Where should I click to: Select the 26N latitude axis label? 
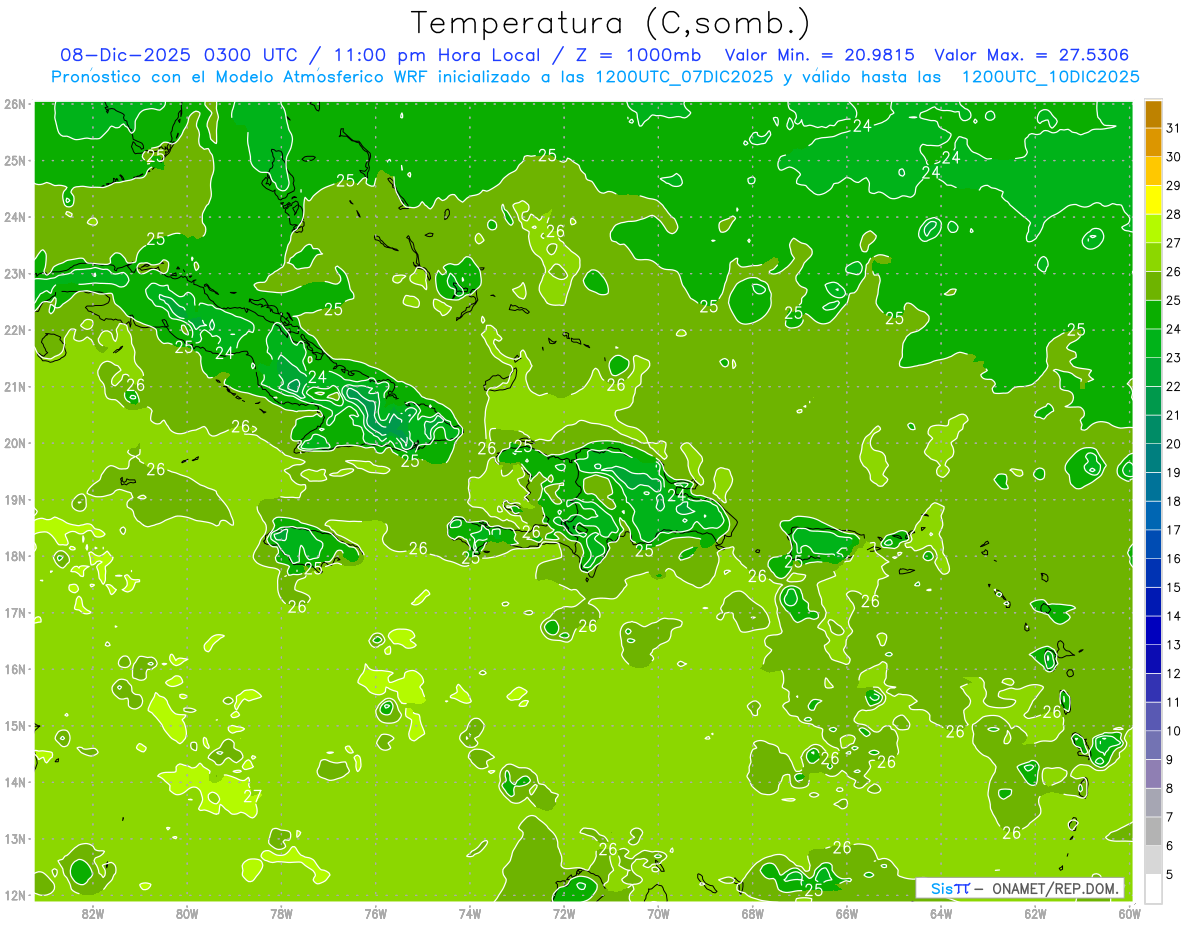tap(14, 104)
